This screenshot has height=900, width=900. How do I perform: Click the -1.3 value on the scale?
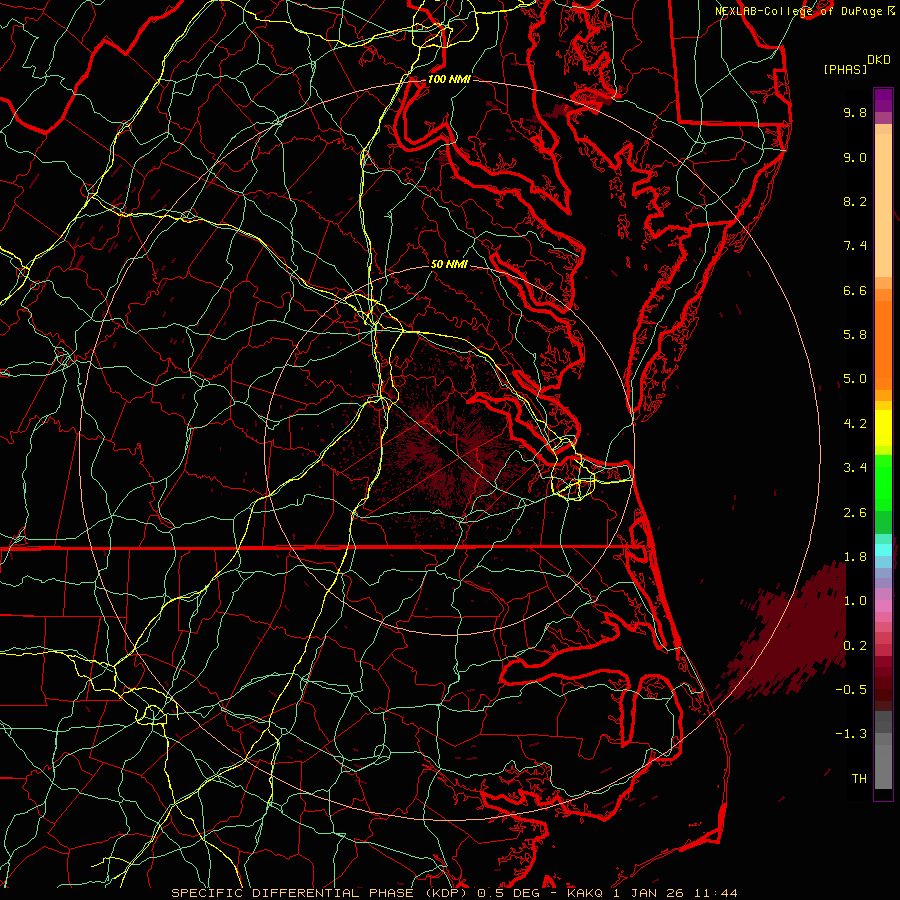click(x=851, y=734)
